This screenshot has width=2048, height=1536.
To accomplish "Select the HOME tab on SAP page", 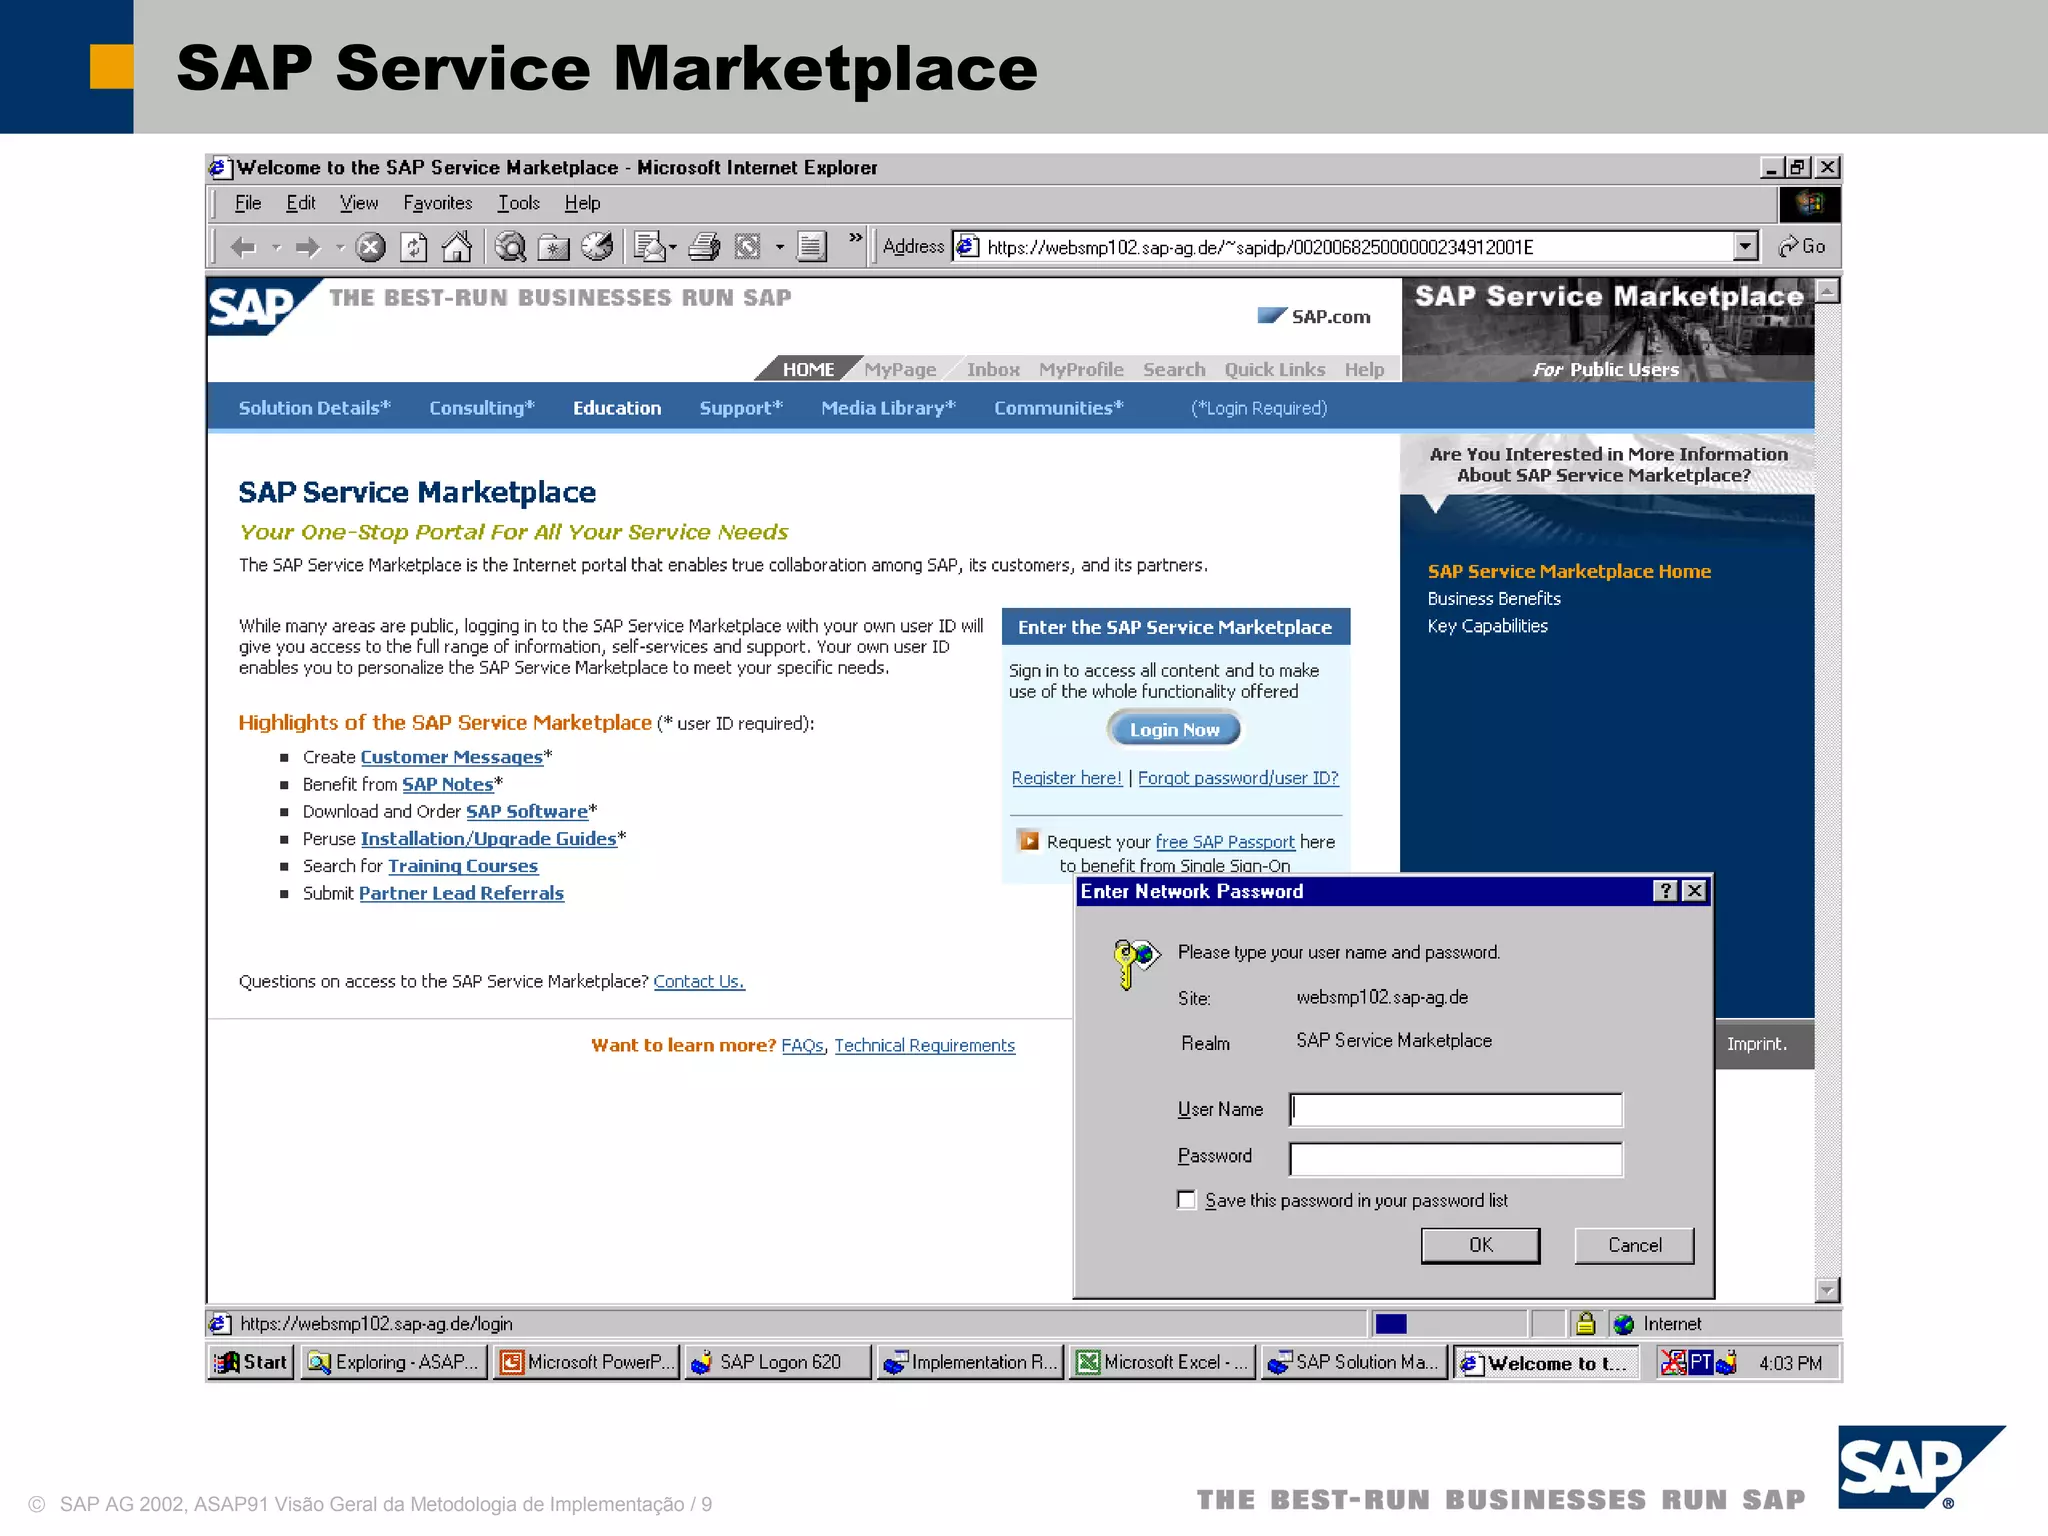I will point(808,369).
